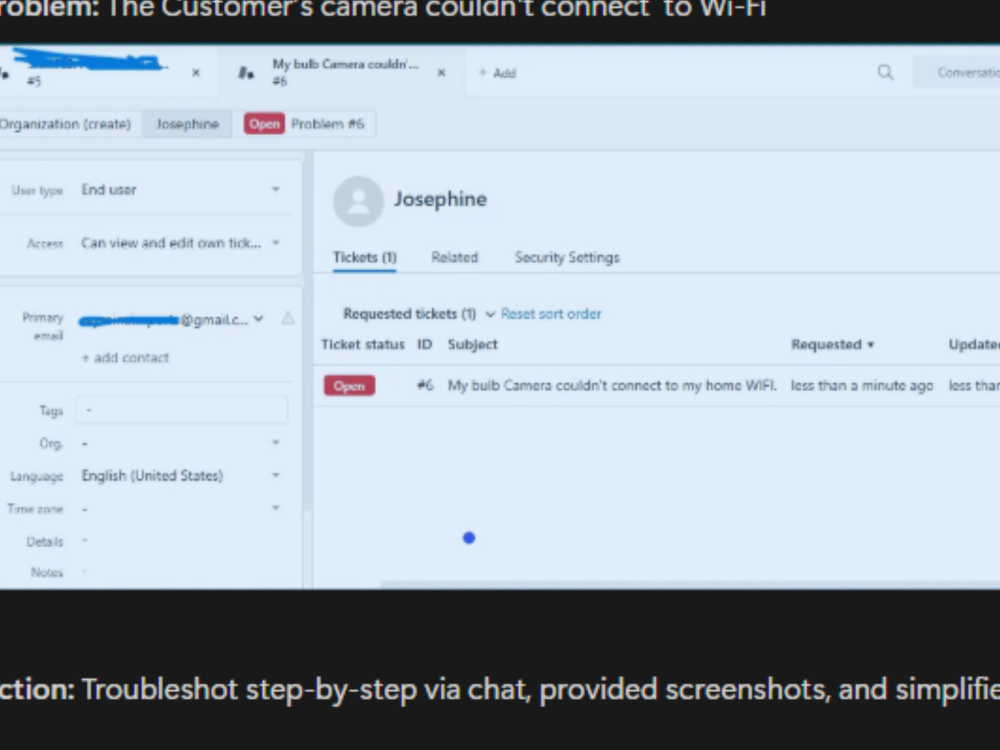Close the redacted #5 ticket tab
Viewport: 1000px width, 750px height.
196,73
